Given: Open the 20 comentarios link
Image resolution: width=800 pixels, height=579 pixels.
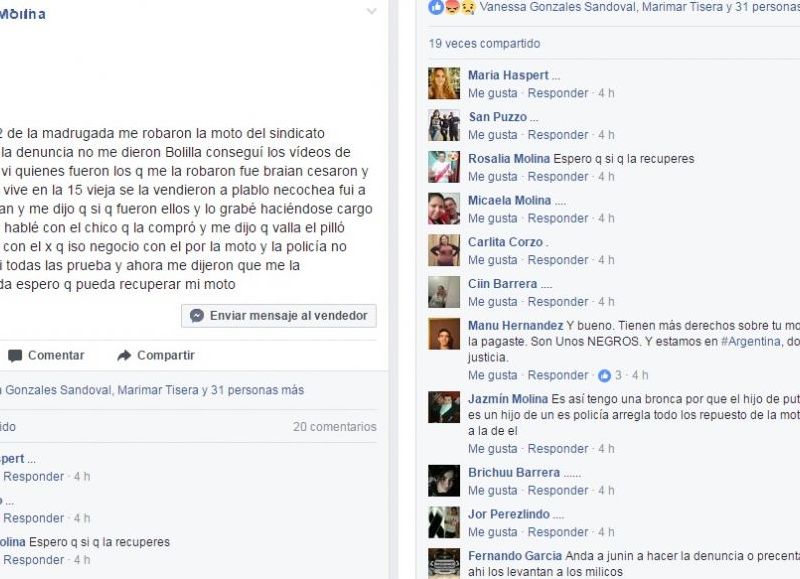Looking at the screenshot, I should point(335,426).
